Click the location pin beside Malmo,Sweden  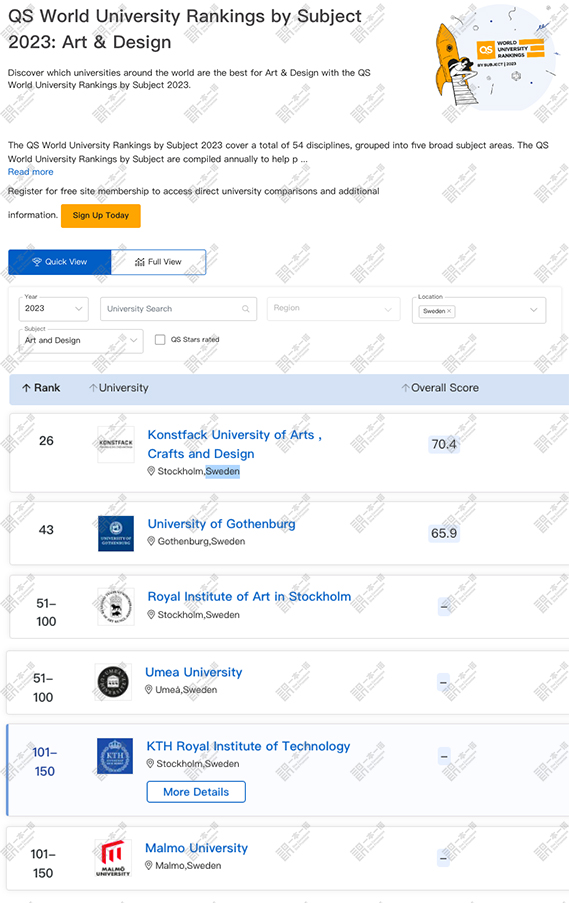point(149,866)
